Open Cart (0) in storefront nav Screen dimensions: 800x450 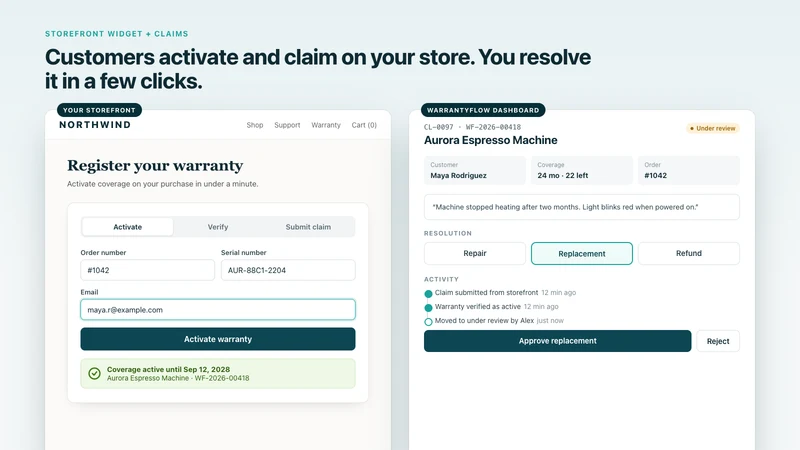pos(364,125)
